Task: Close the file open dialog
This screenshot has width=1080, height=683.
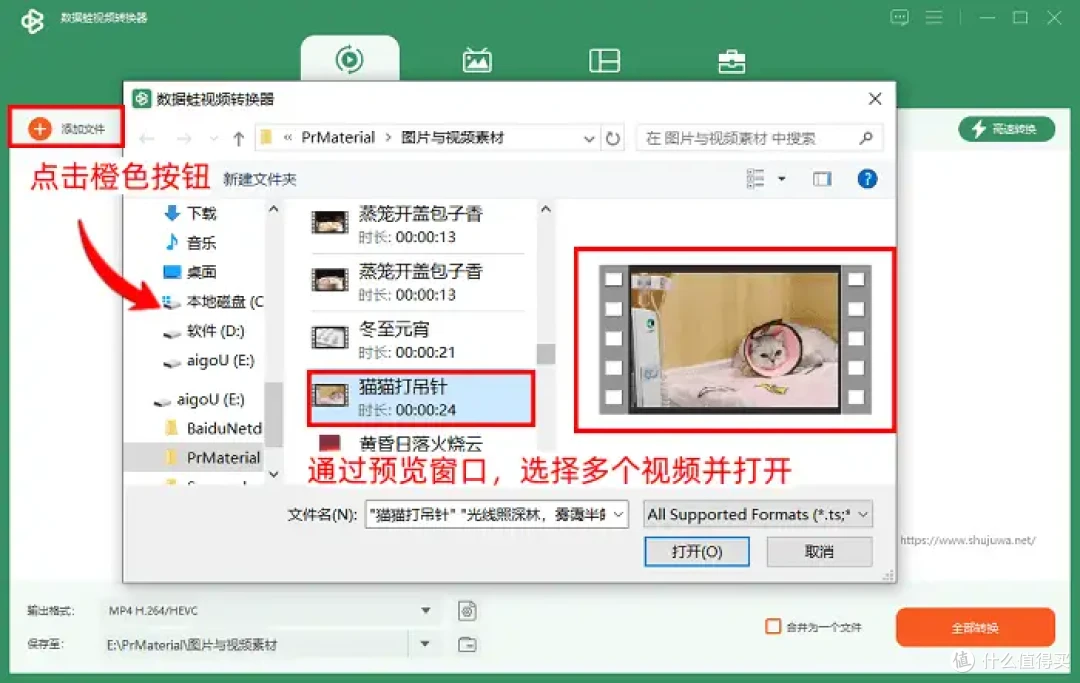Action: point(875,99)
